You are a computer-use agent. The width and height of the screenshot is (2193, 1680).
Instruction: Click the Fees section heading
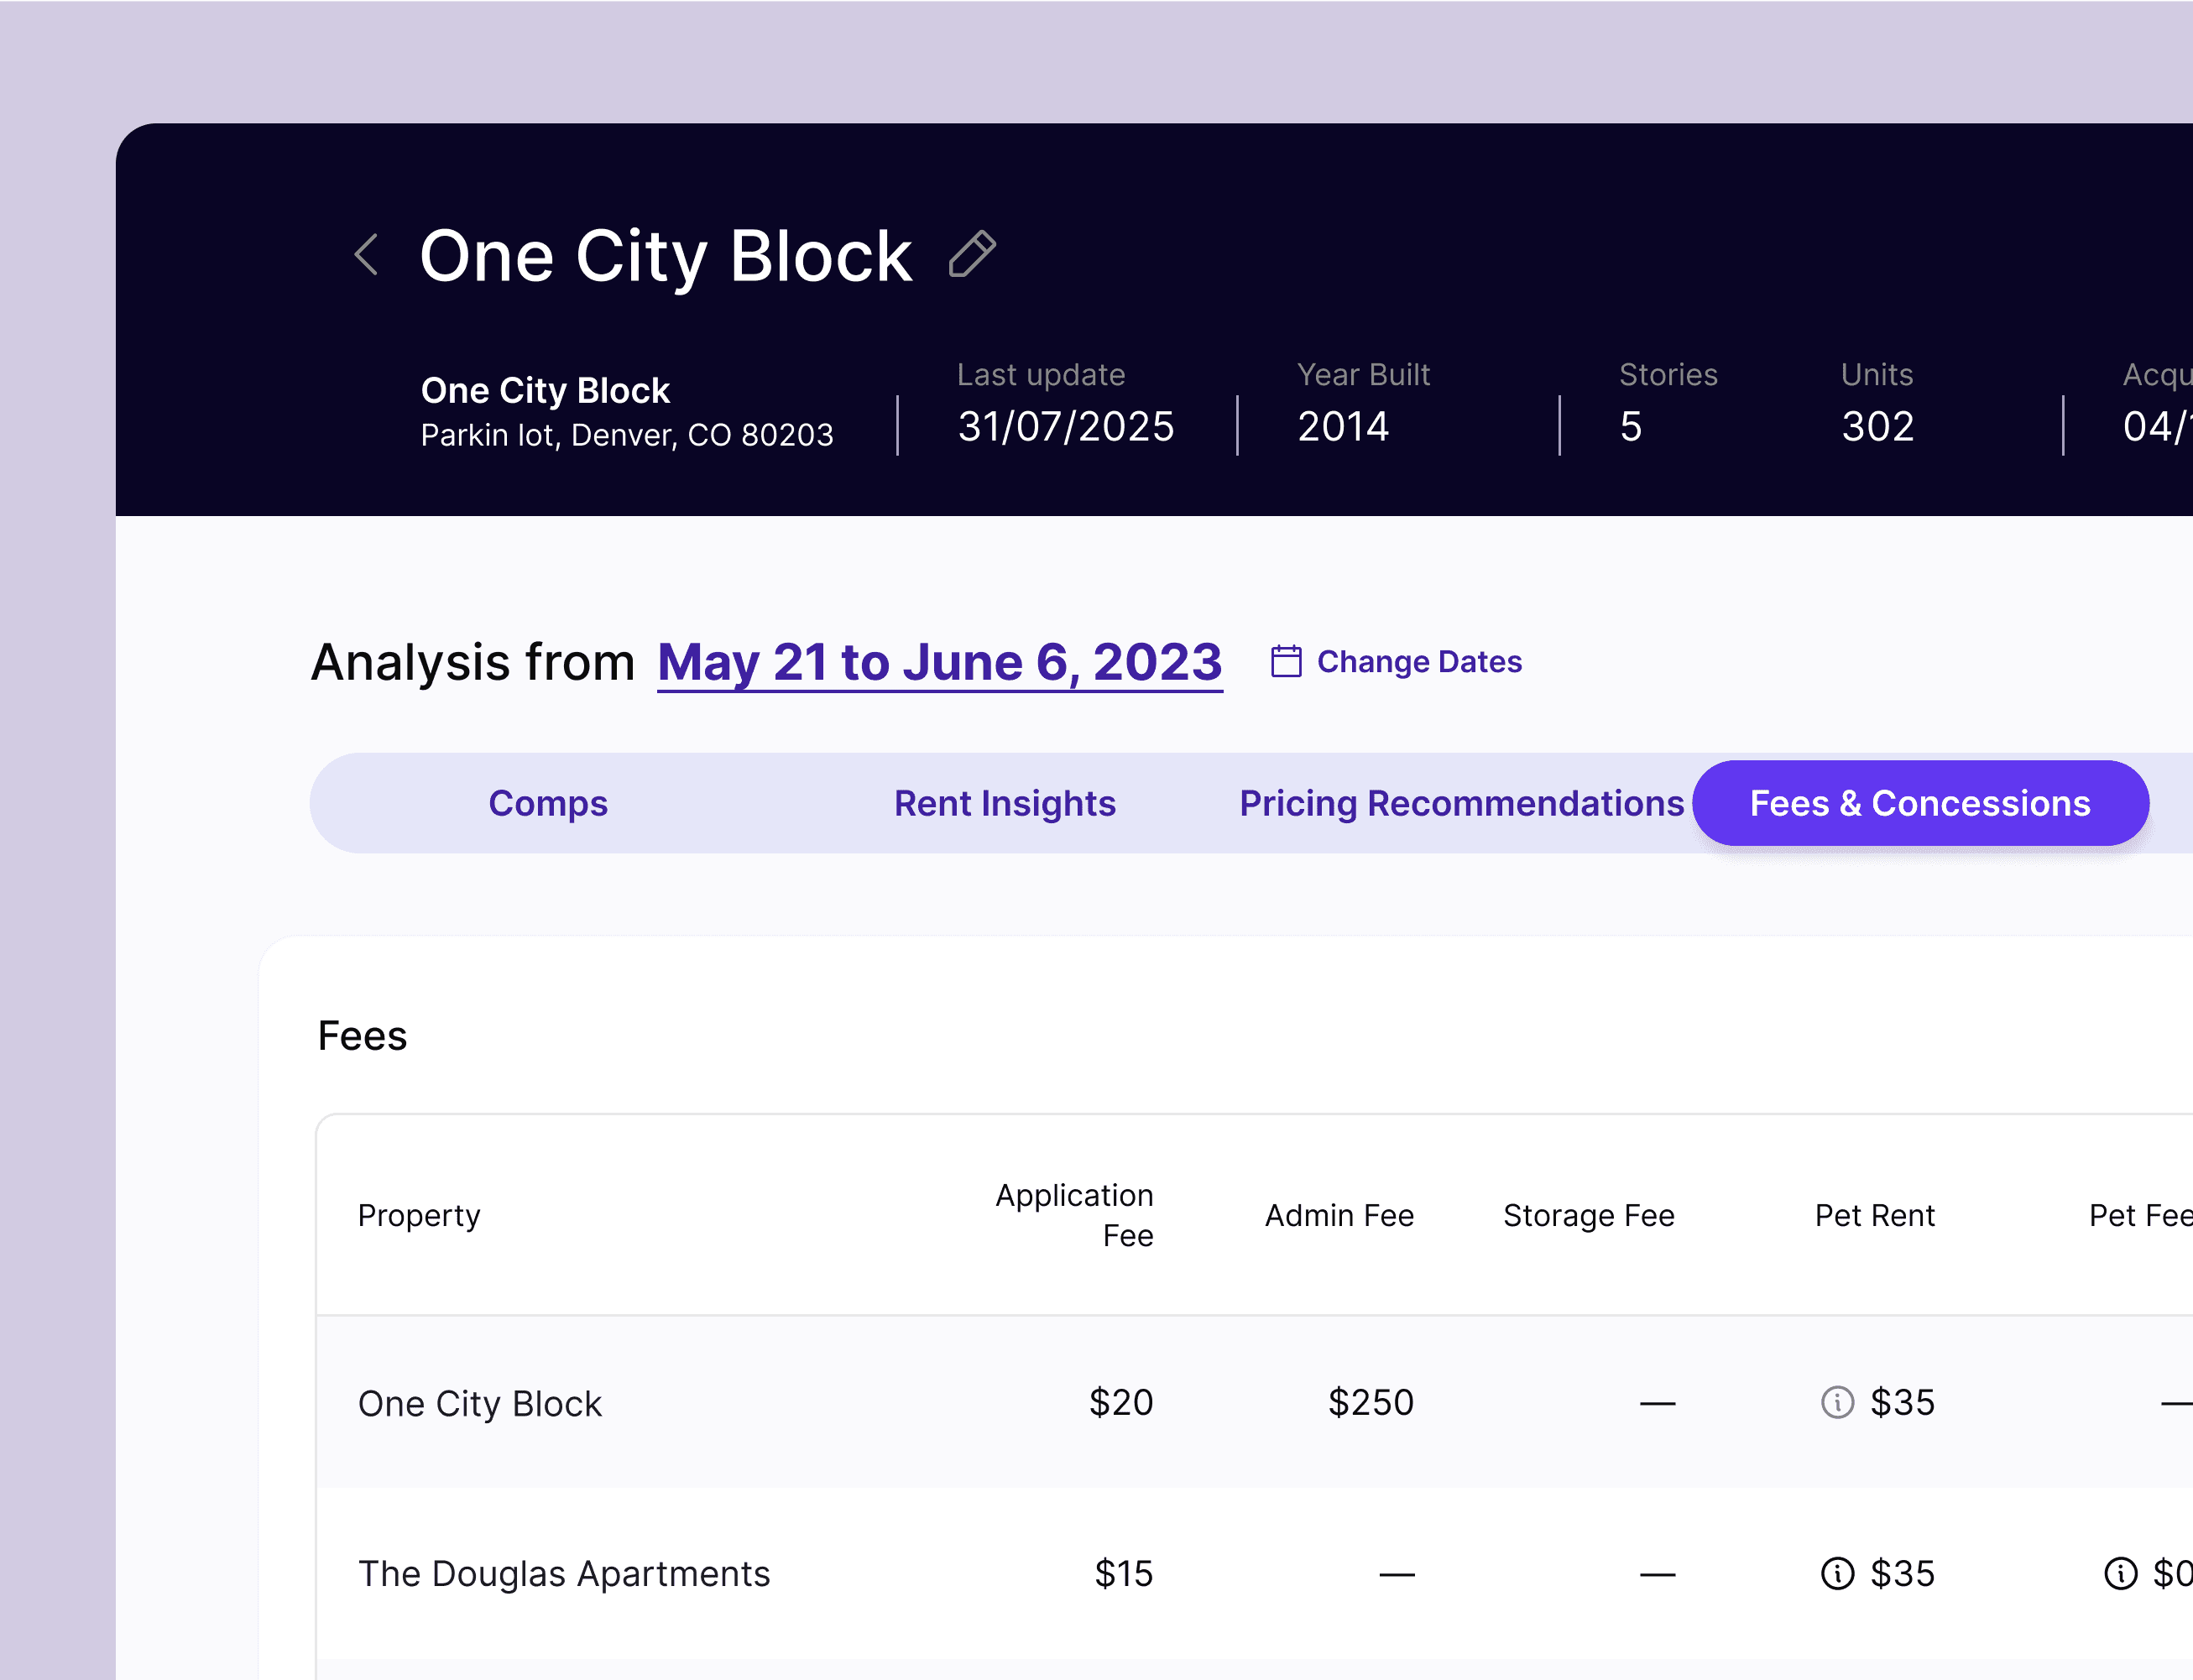pos(362,1036)
